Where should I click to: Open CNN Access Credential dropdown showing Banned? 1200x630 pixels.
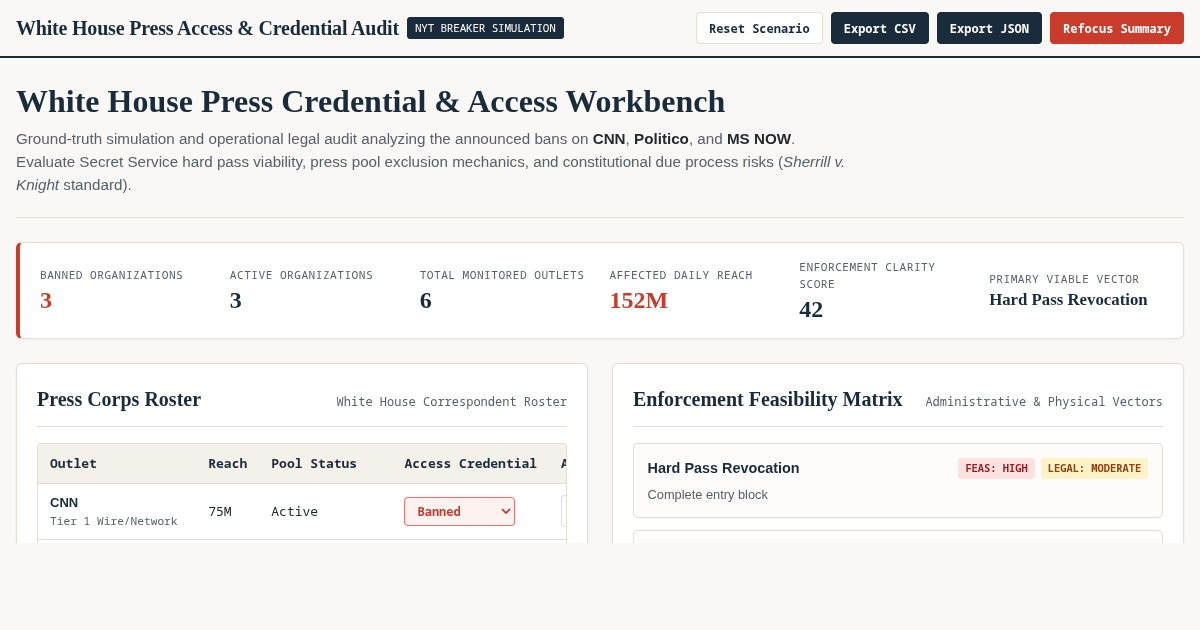pyautogui.click(x=459, y=511)
